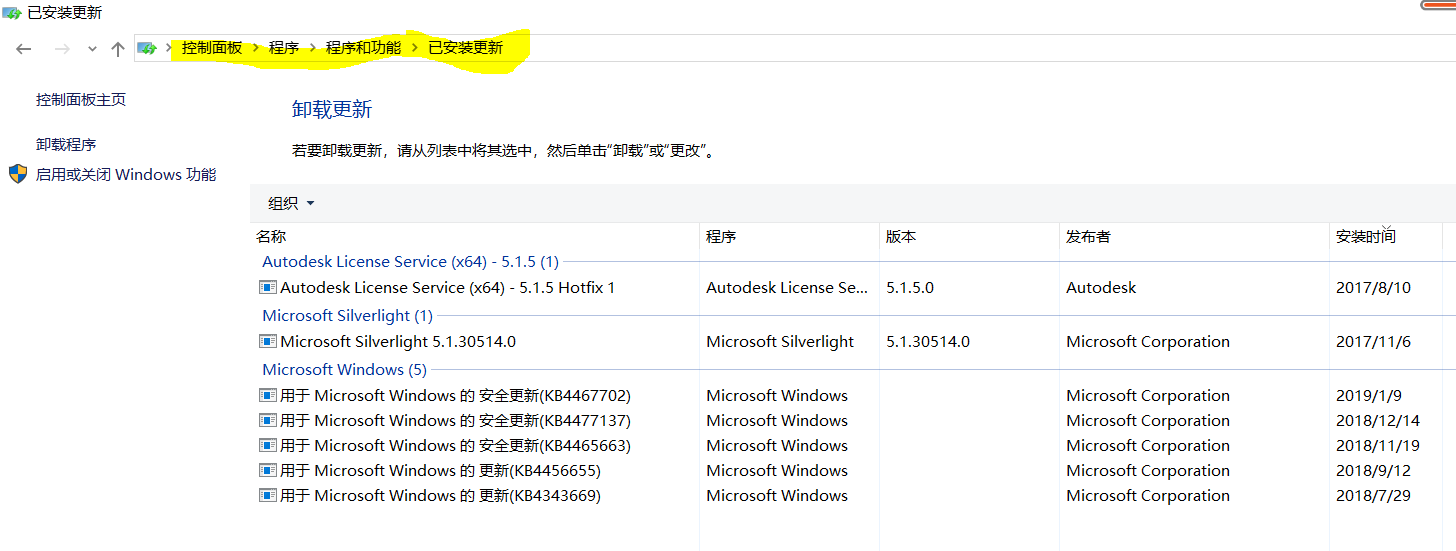
Task: Go up one level with the up arrow
Action: (x=118, y=49)
